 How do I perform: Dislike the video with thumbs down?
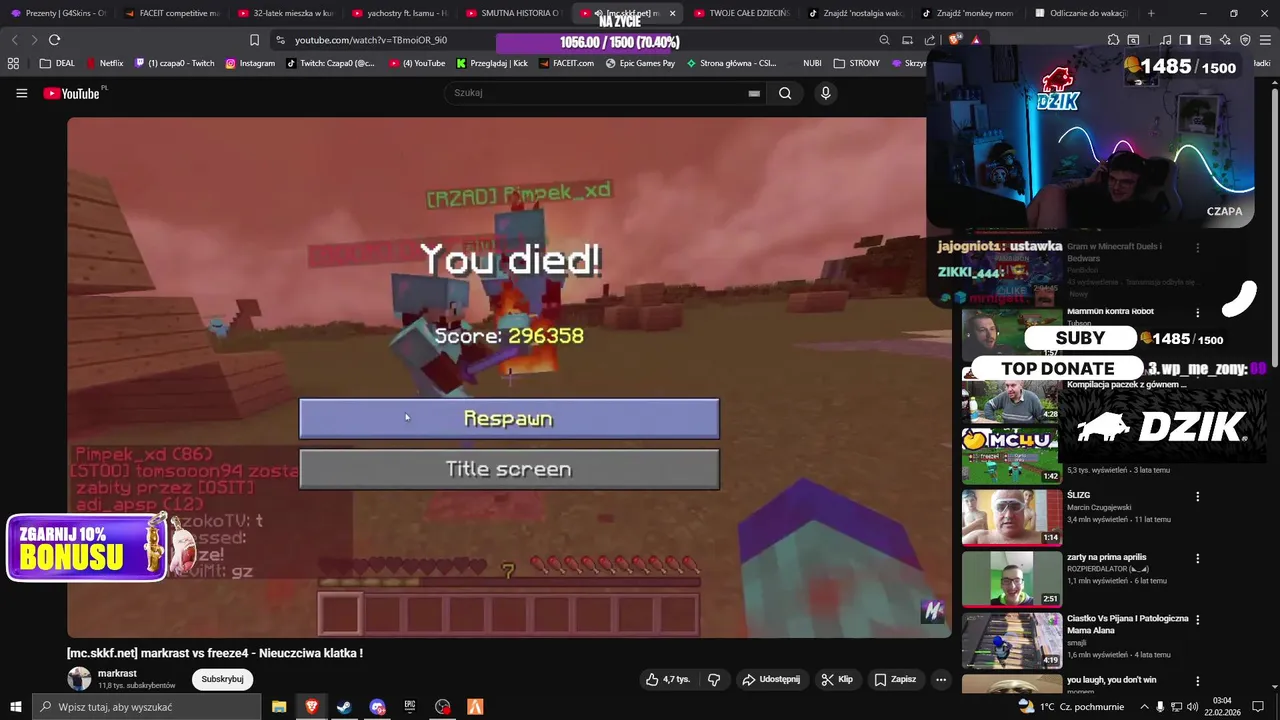(714, 679)
